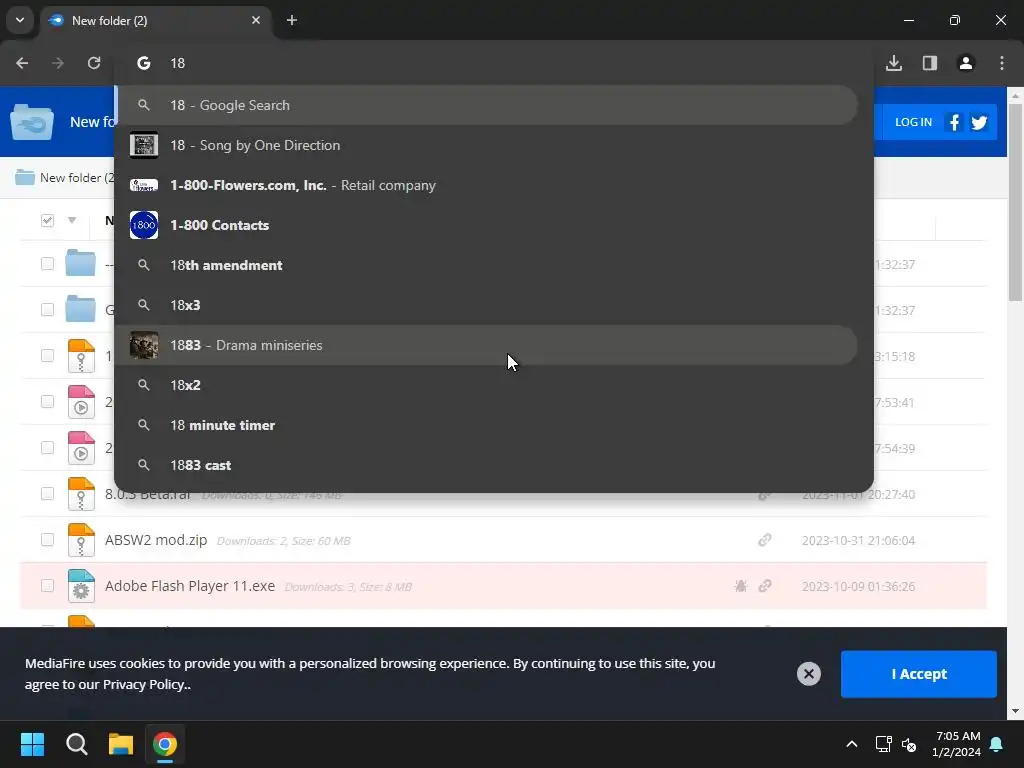Copy link icon for Adobe Flash Player

[x=765, y=586]
